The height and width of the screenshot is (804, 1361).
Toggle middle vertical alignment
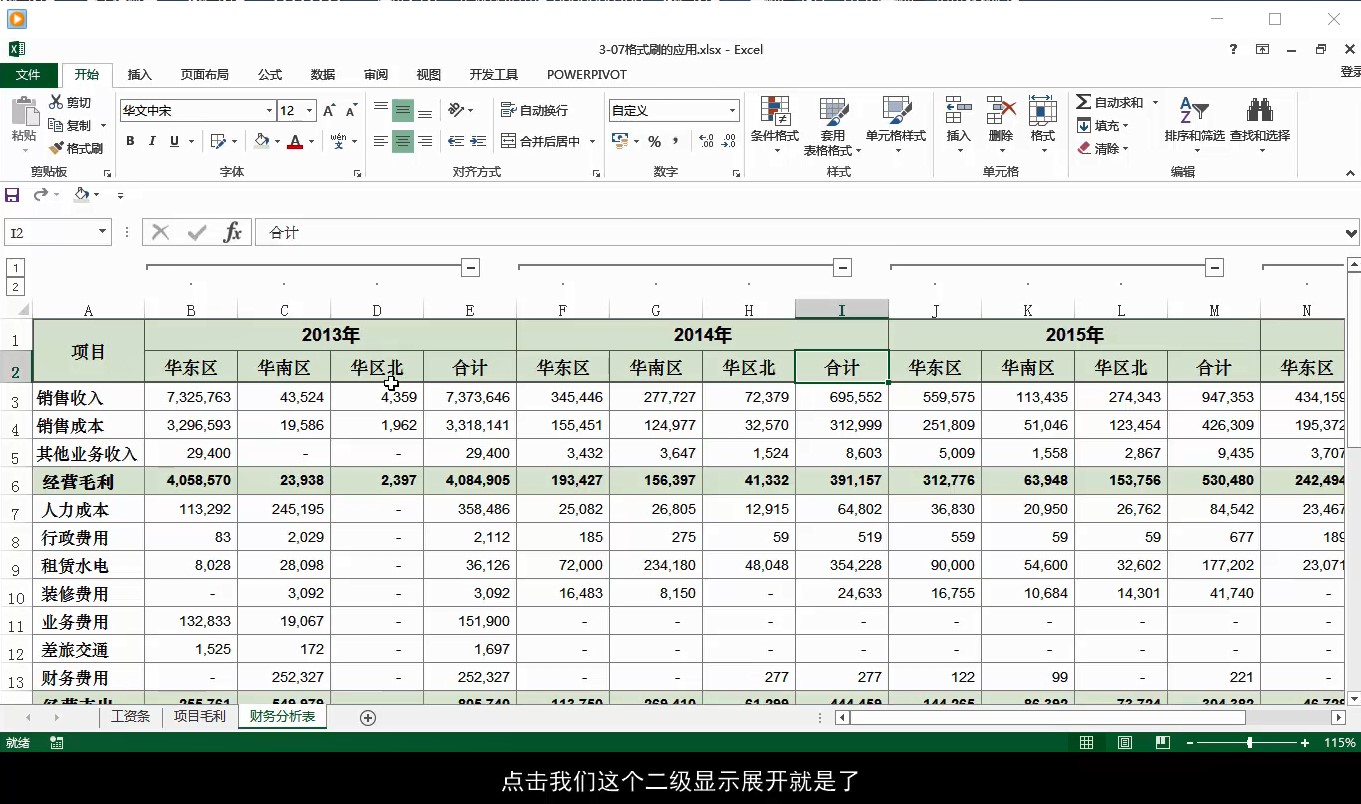(x=403, y=110)
